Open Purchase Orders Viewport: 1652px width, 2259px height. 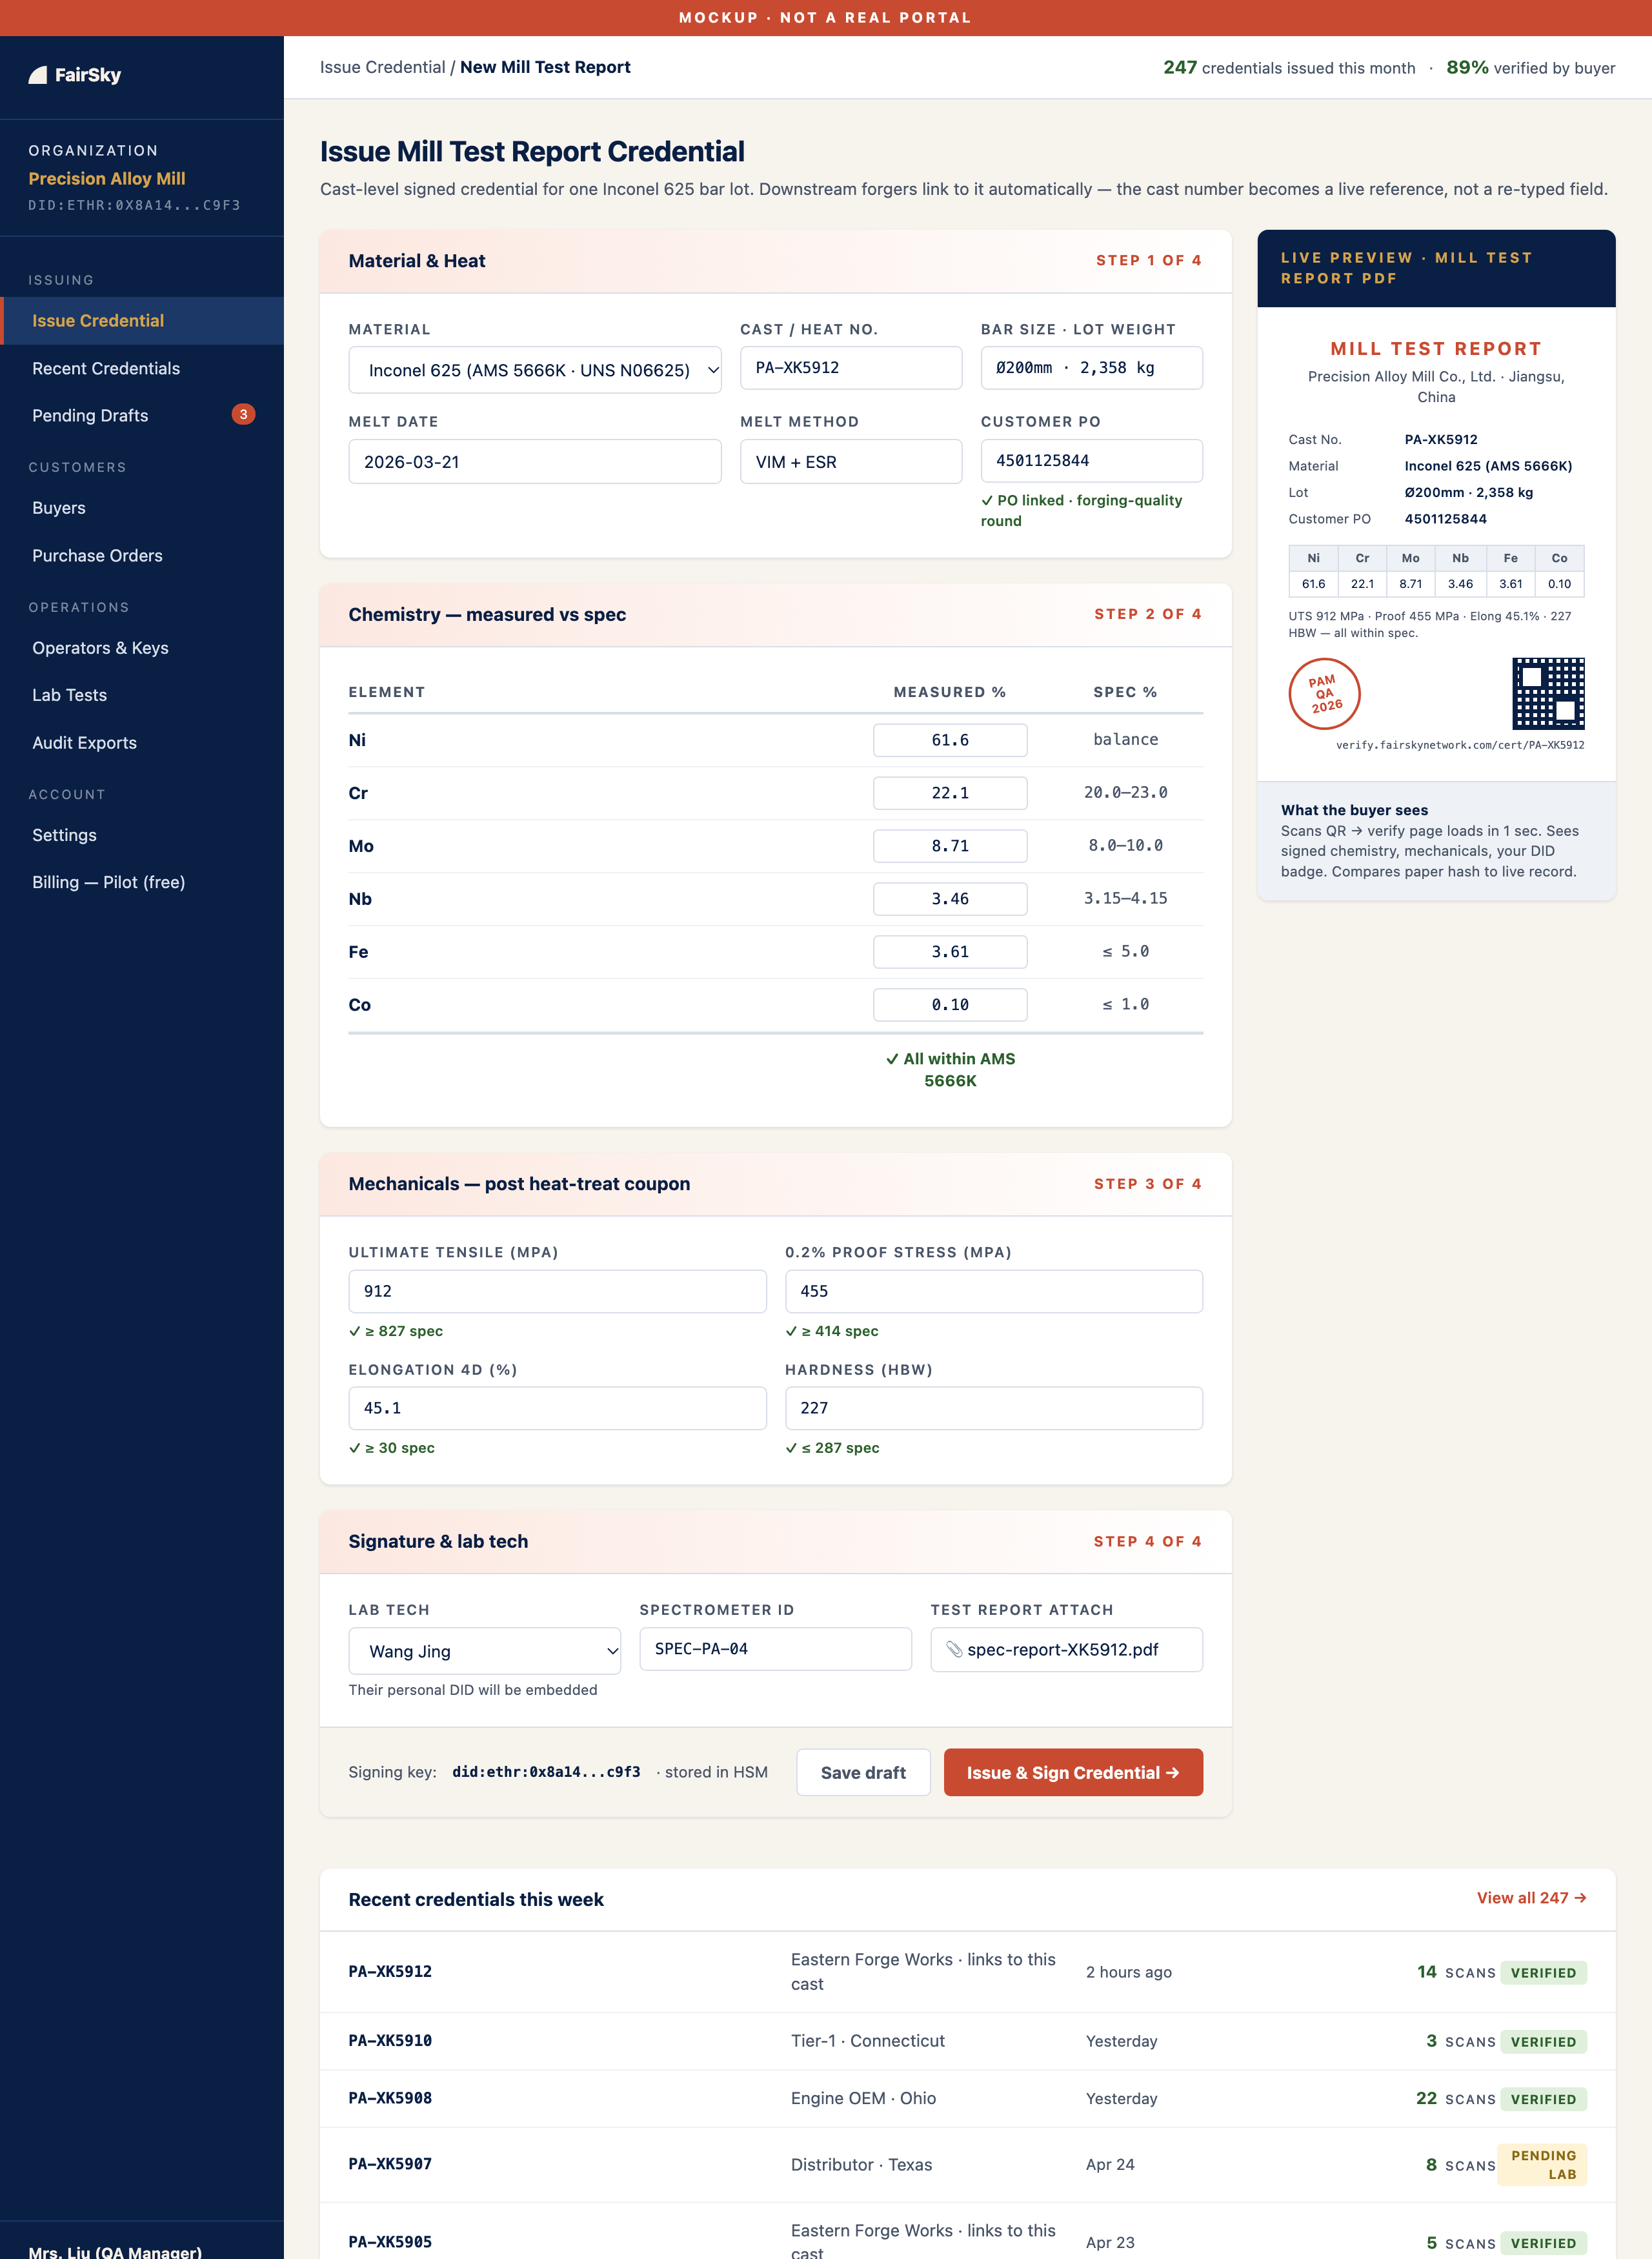tap(142, 555)
